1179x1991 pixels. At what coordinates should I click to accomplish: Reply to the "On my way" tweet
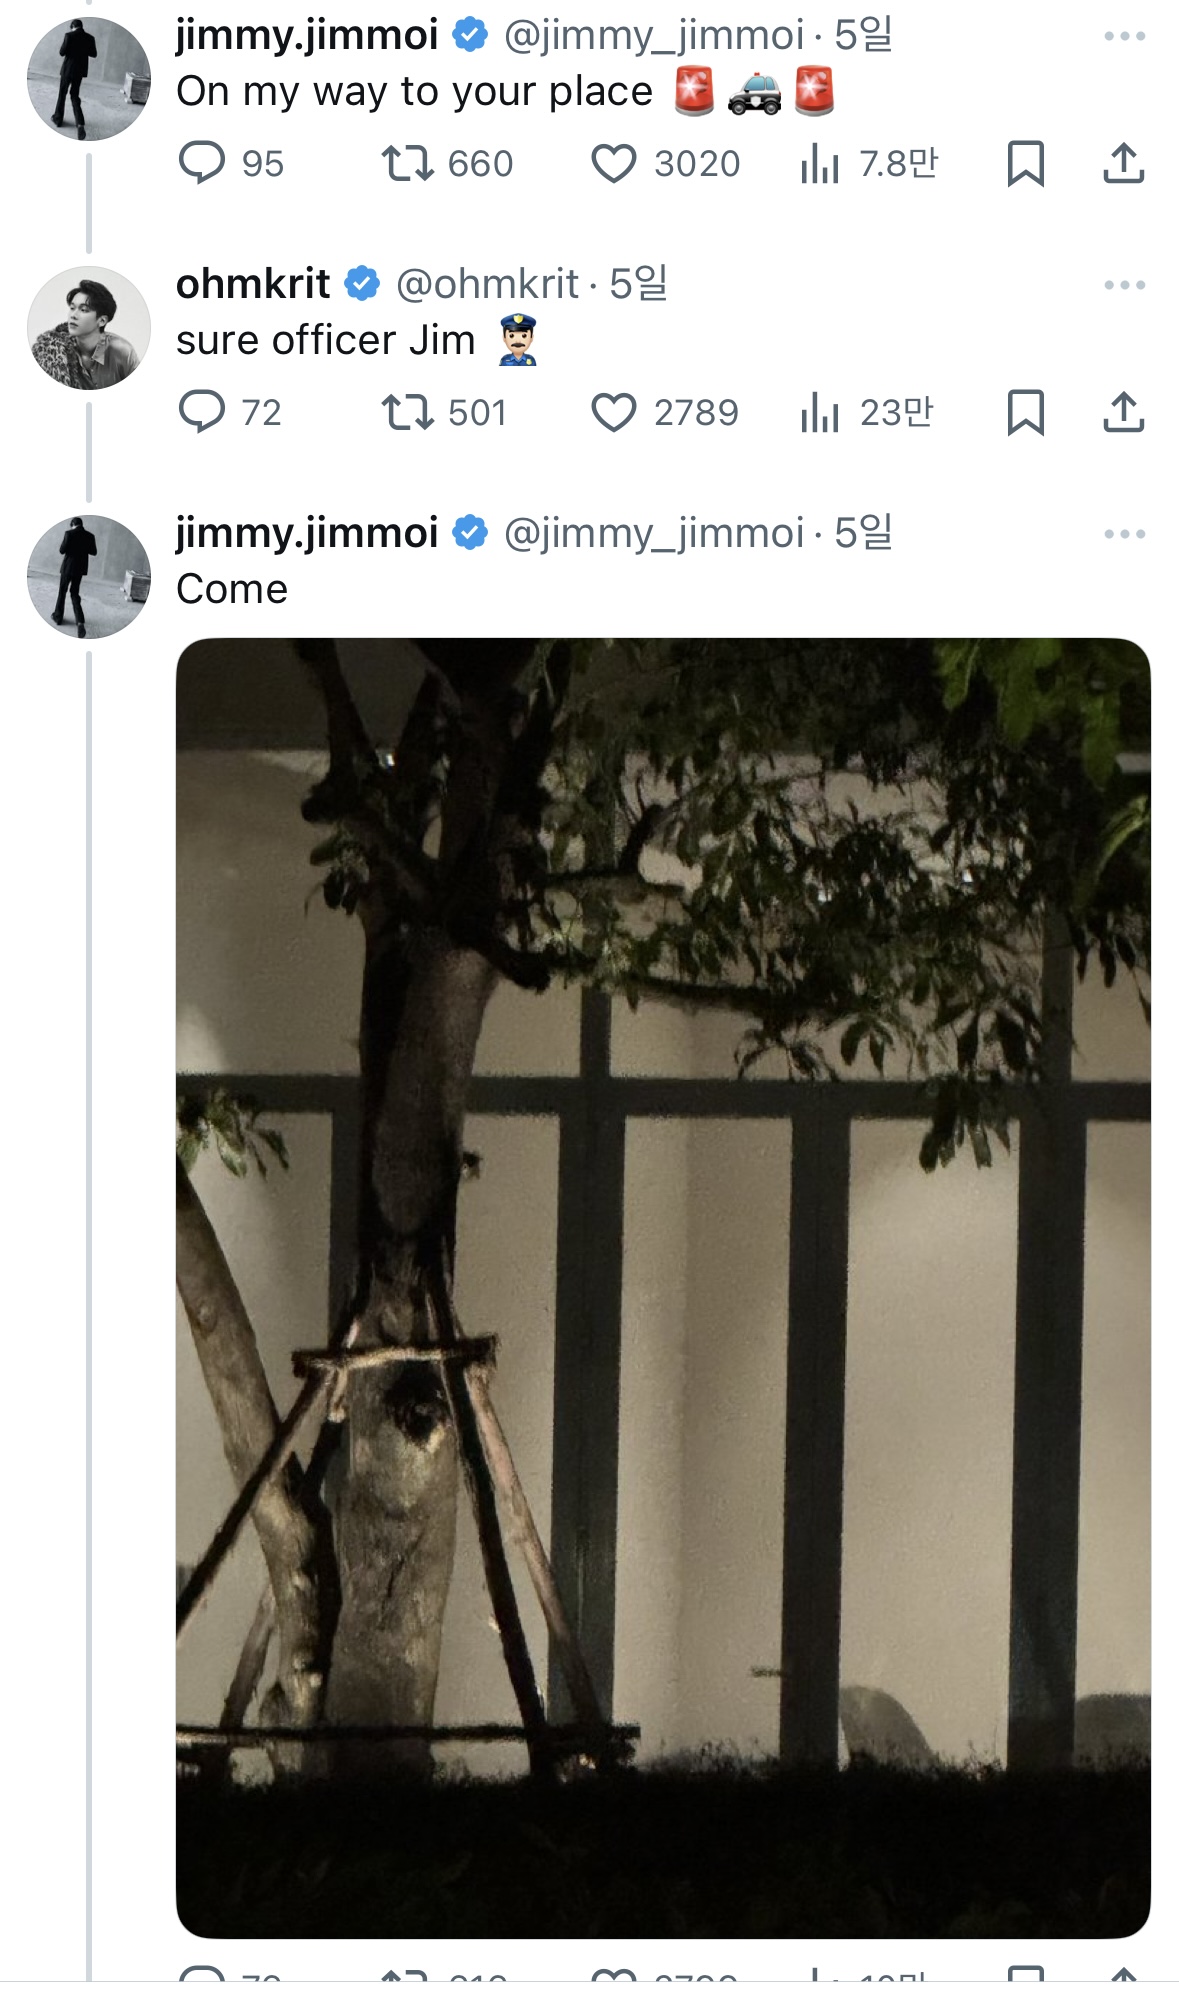tap(202, 163)
